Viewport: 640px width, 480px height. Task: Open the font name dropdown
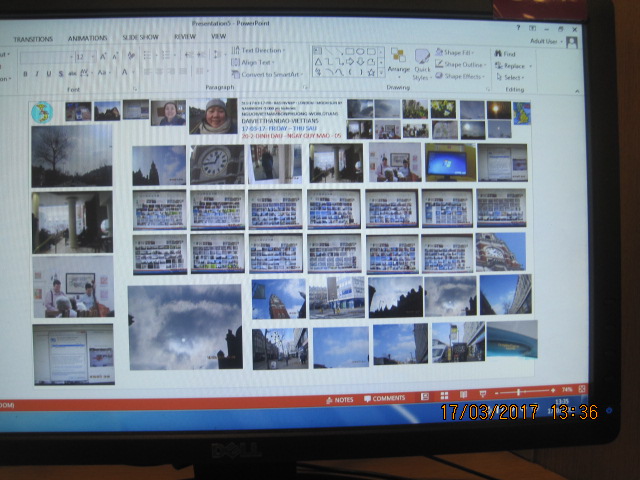click(x=71, y=58)
